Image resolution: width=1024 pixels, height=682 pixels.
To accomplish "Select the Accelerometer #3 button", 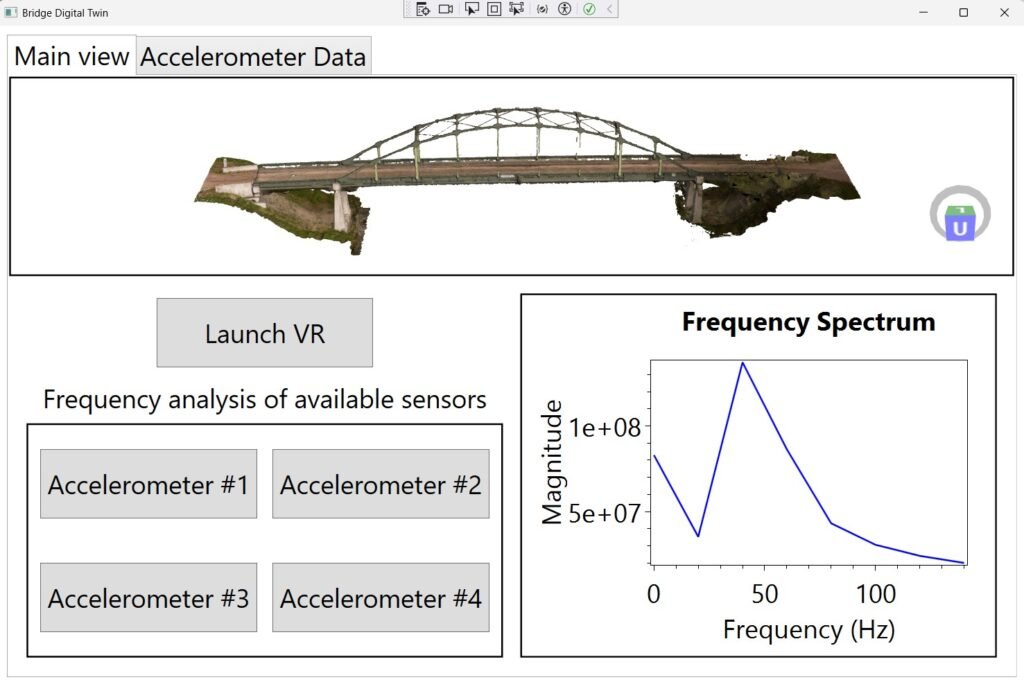I will coord(148,599).
